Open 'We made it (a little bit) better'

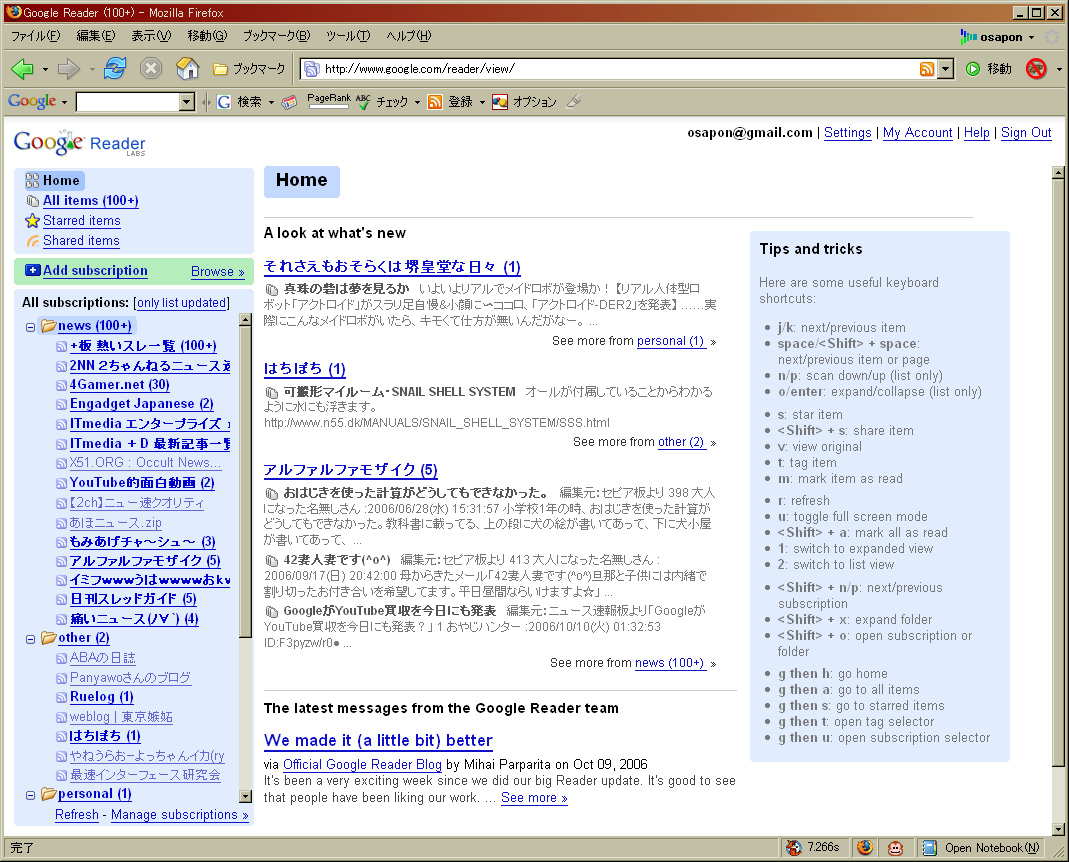point(378,741)
